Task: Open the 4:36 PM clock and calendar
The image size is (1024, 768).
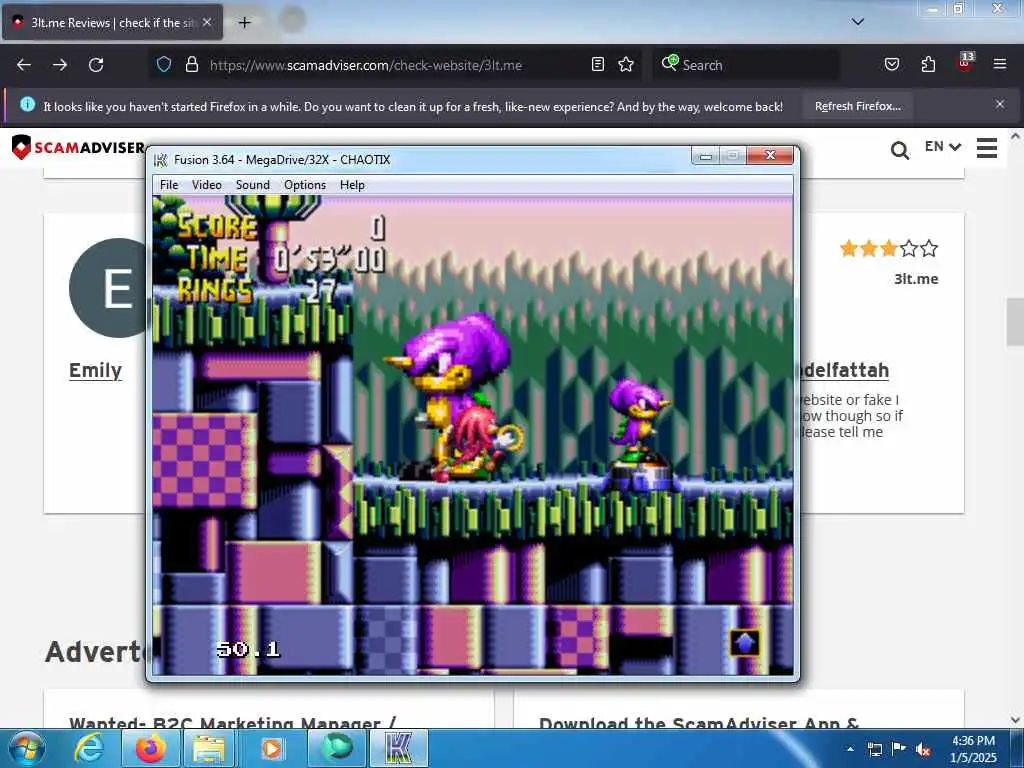Action: pos(973,749)
